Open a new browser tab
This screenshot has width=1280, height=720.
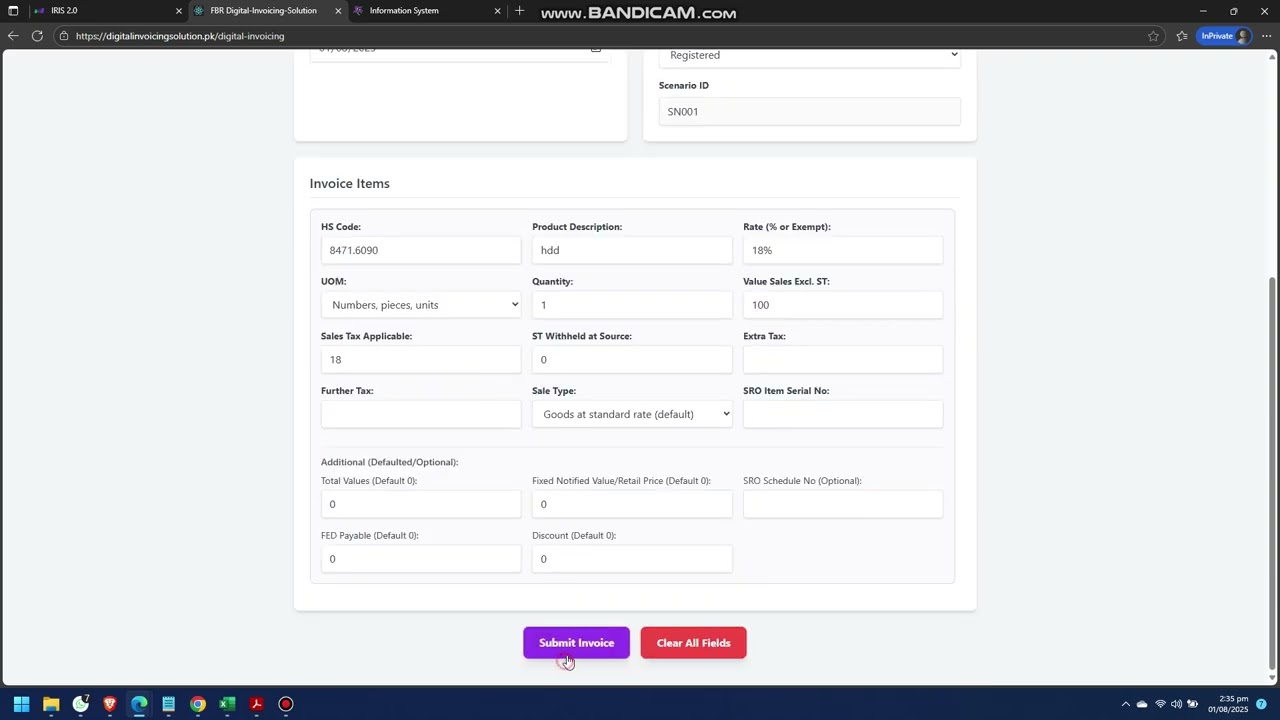pos(519,11)
